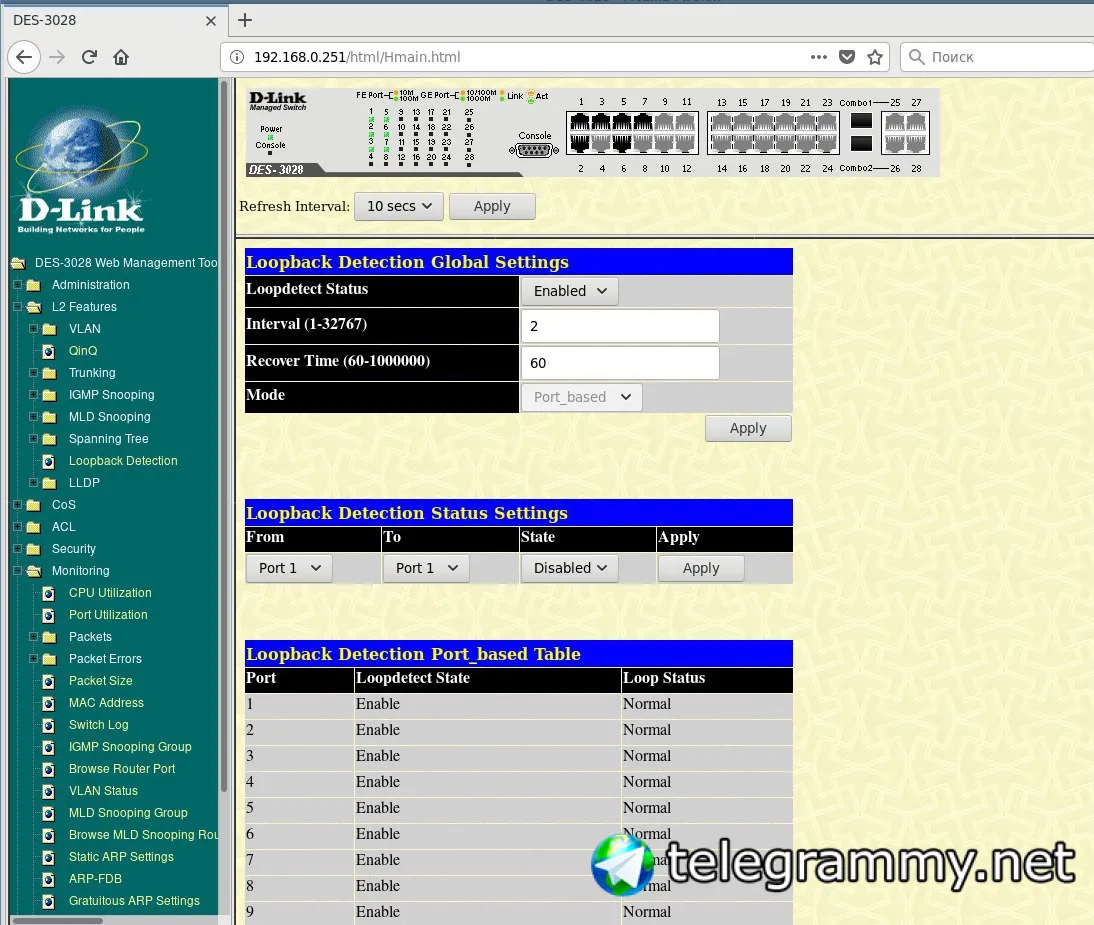The width and height of the screenshot is (1094, 925).
Task: Open MLD Snooping Group in the tree
Action: [x=128, y=813]
